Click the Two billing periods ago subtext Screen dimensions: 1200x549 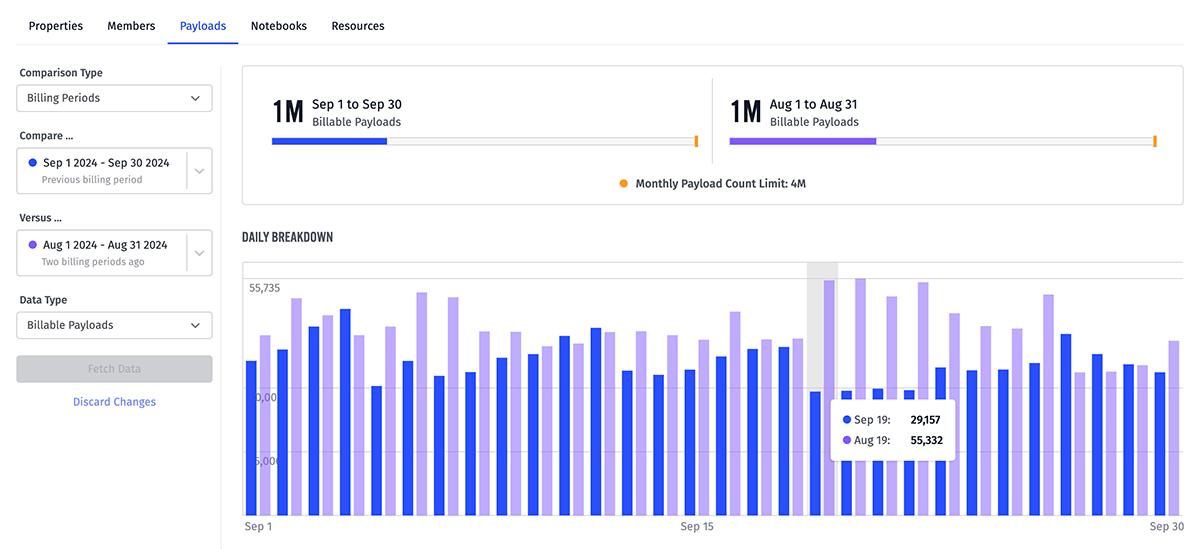tap(93, 262)
